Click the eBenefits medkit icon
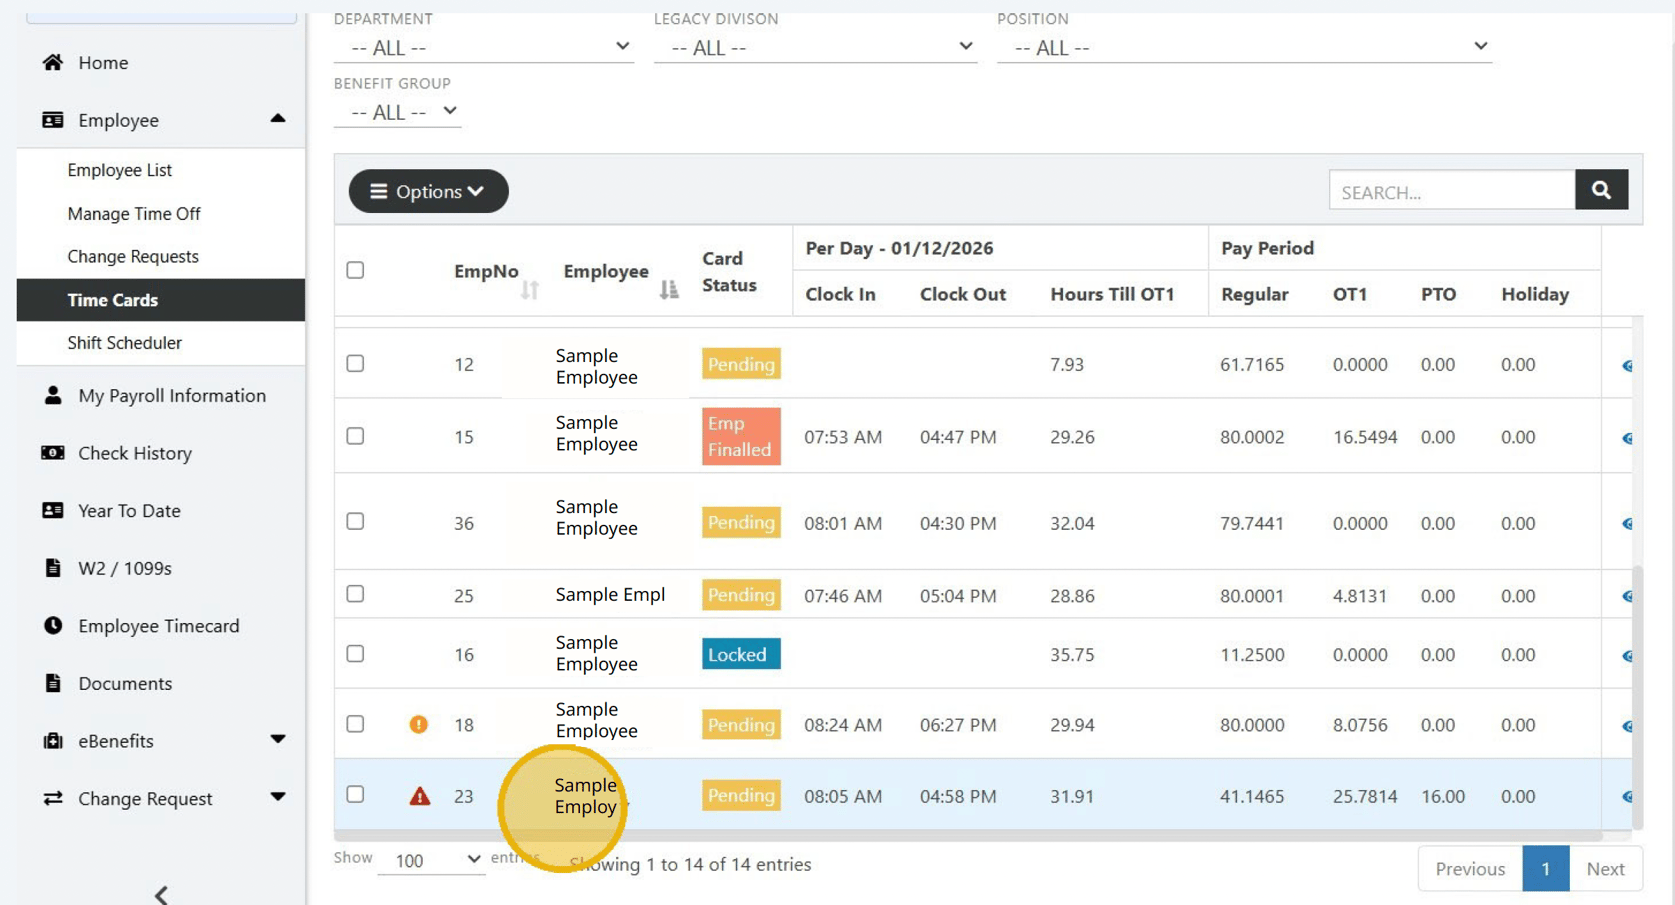This screenshot has width=1675, height=905. (x=53, y=741)
